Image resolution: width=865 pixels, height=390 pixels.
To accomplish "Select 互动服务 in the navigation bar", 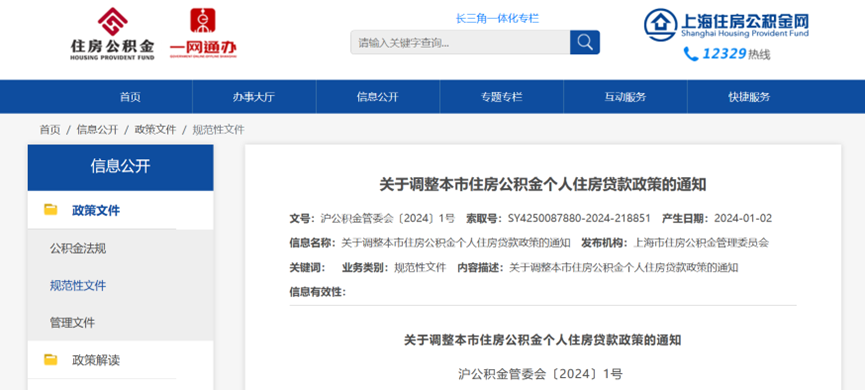I will pyautogui.click(x=625, y=97).
